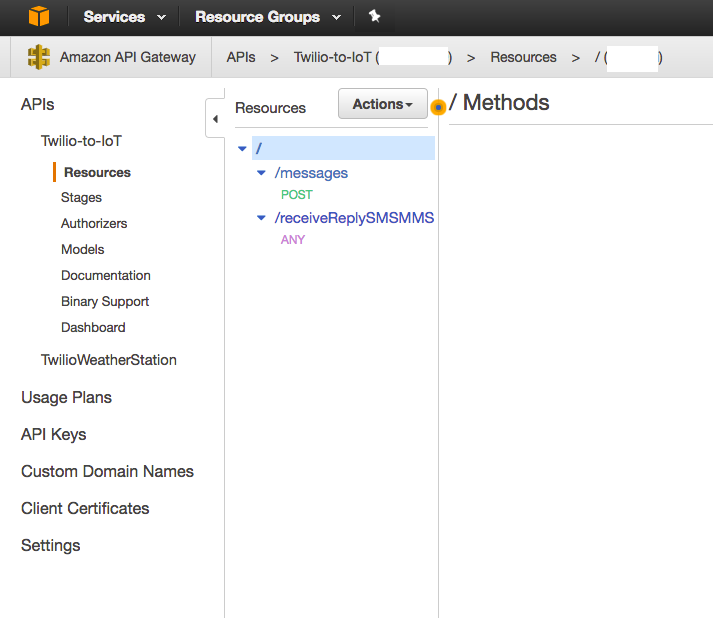This screenshot has width=713, height=618.
Task: Click the Amazon API Gateway service icon
Action: (x=39, y=57)
